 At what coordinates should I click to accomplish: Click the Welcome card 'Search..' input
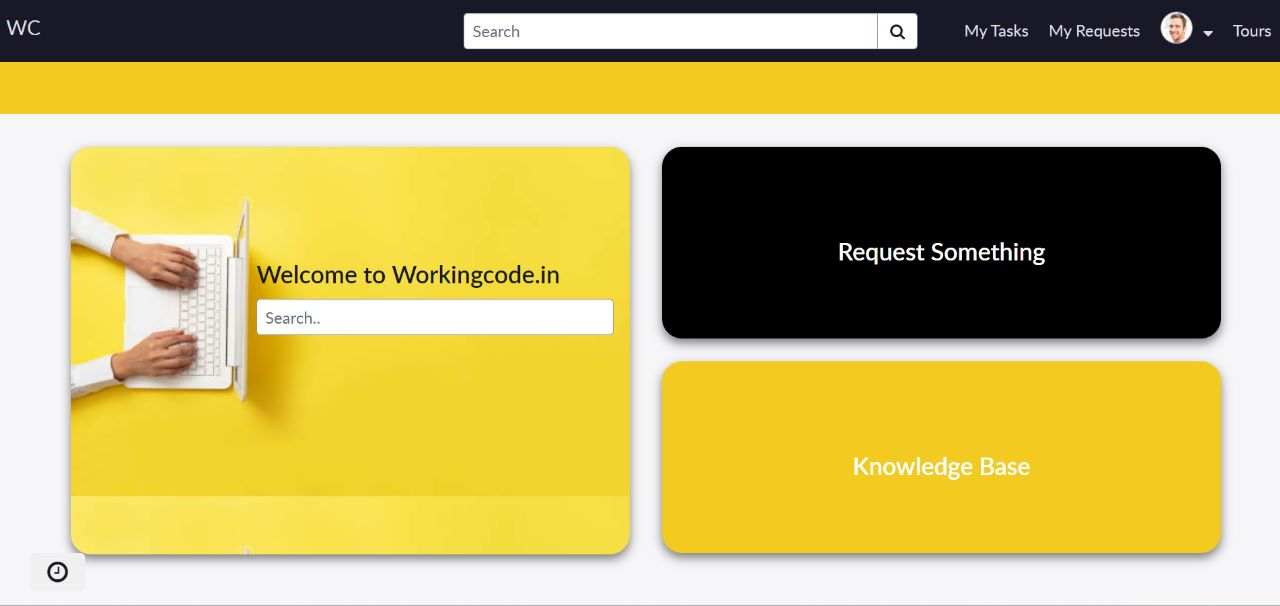434,318
